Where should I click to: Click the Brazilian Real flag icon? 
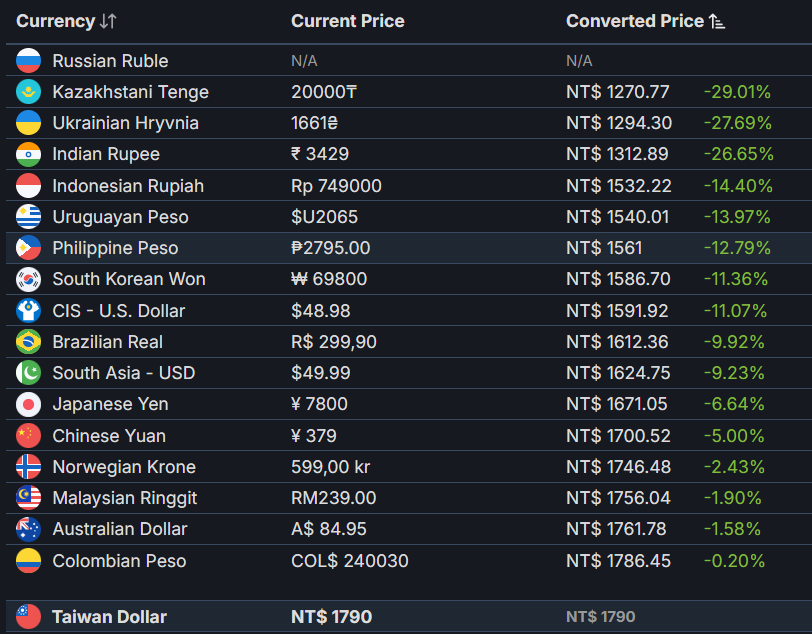click(x=28, y=342)
